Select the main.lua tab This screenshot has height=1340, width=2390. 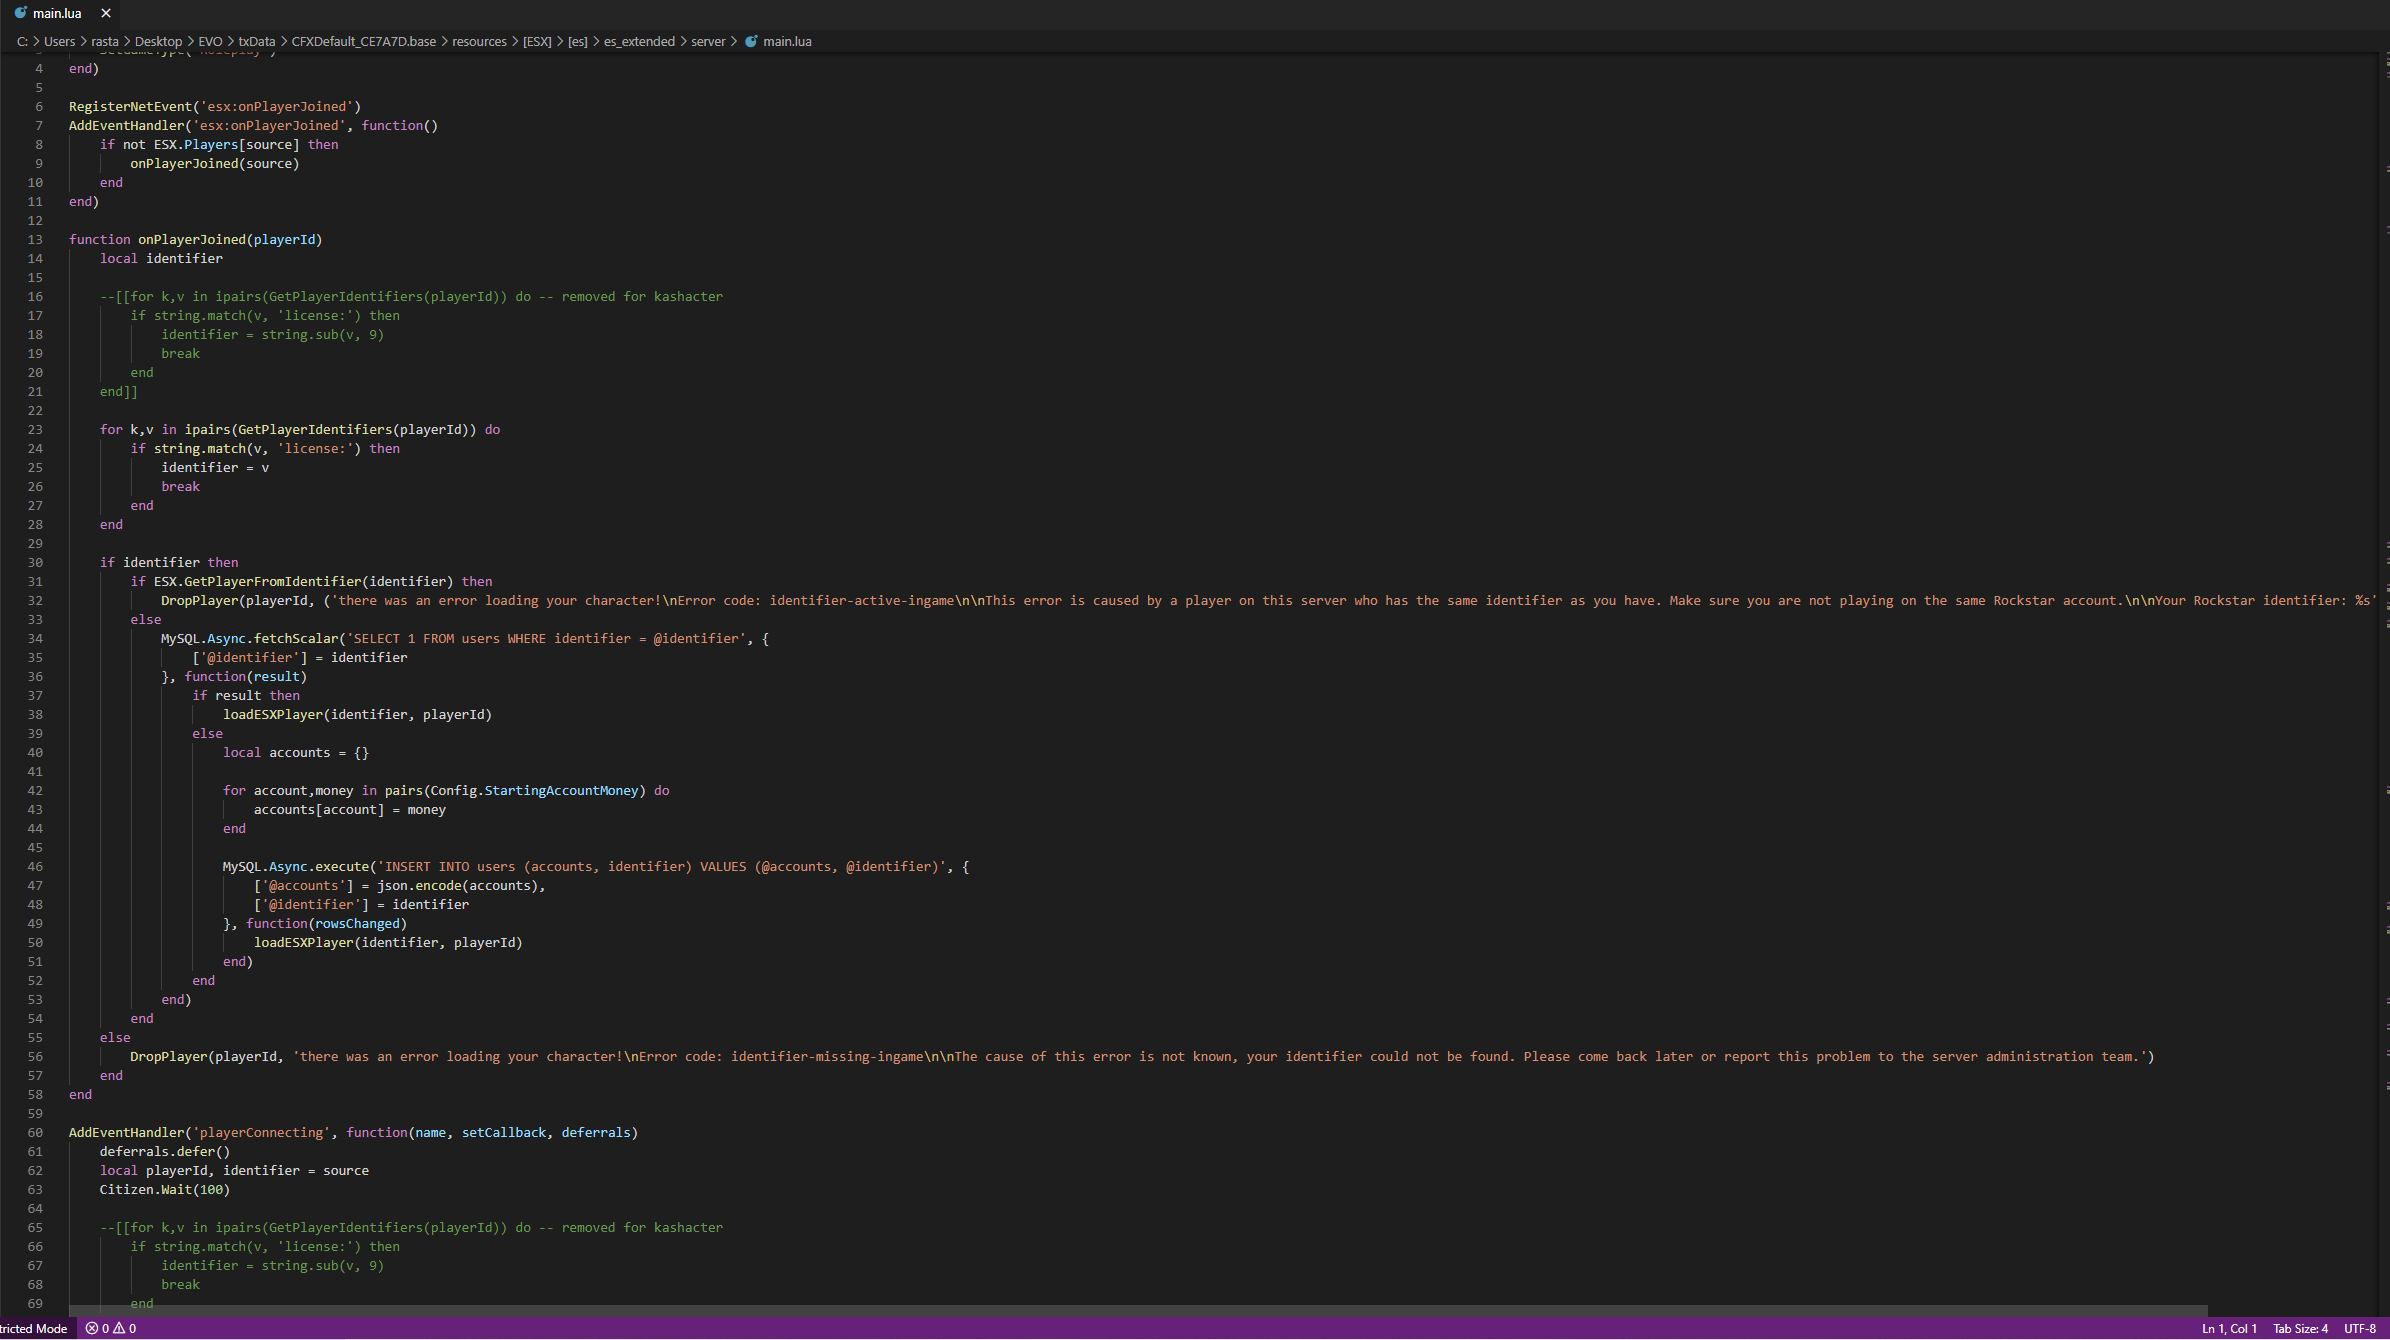click(x=60, y=13)
